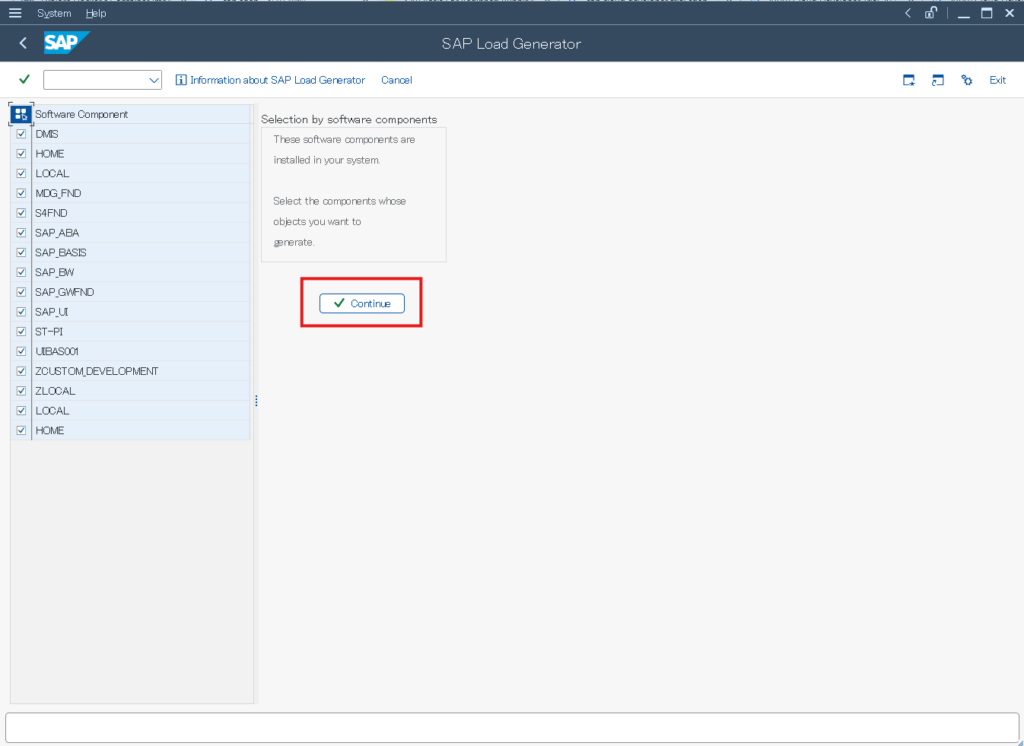Open GUI options via the gear icon
This screenshot has height=746, width=1024.
966,80
